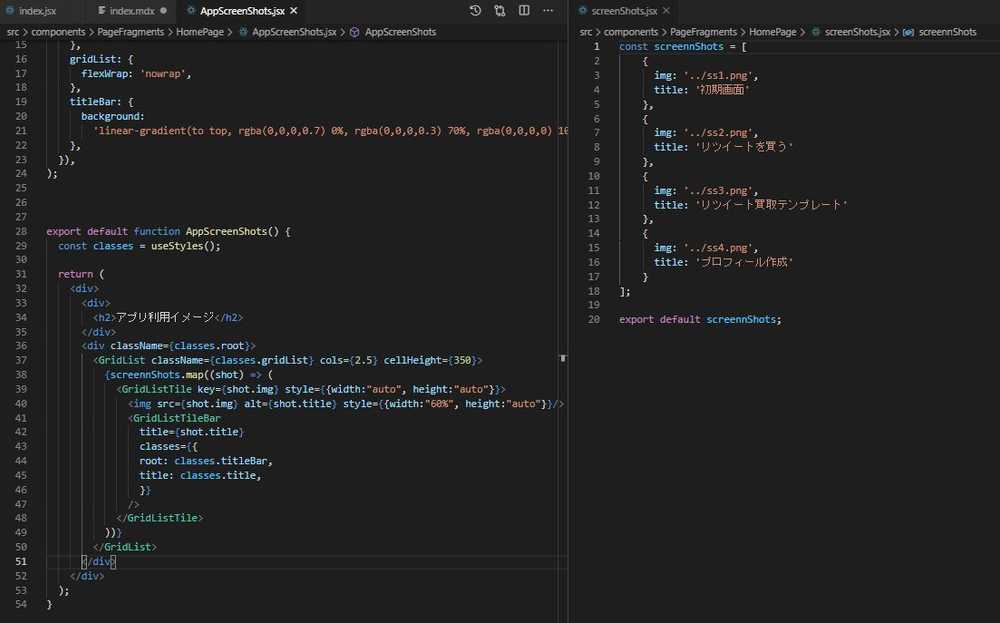Open the PageFragments breadcrumb in left editor
The width and height of the screenshot is (1000, 623).
tap(131, 32)
